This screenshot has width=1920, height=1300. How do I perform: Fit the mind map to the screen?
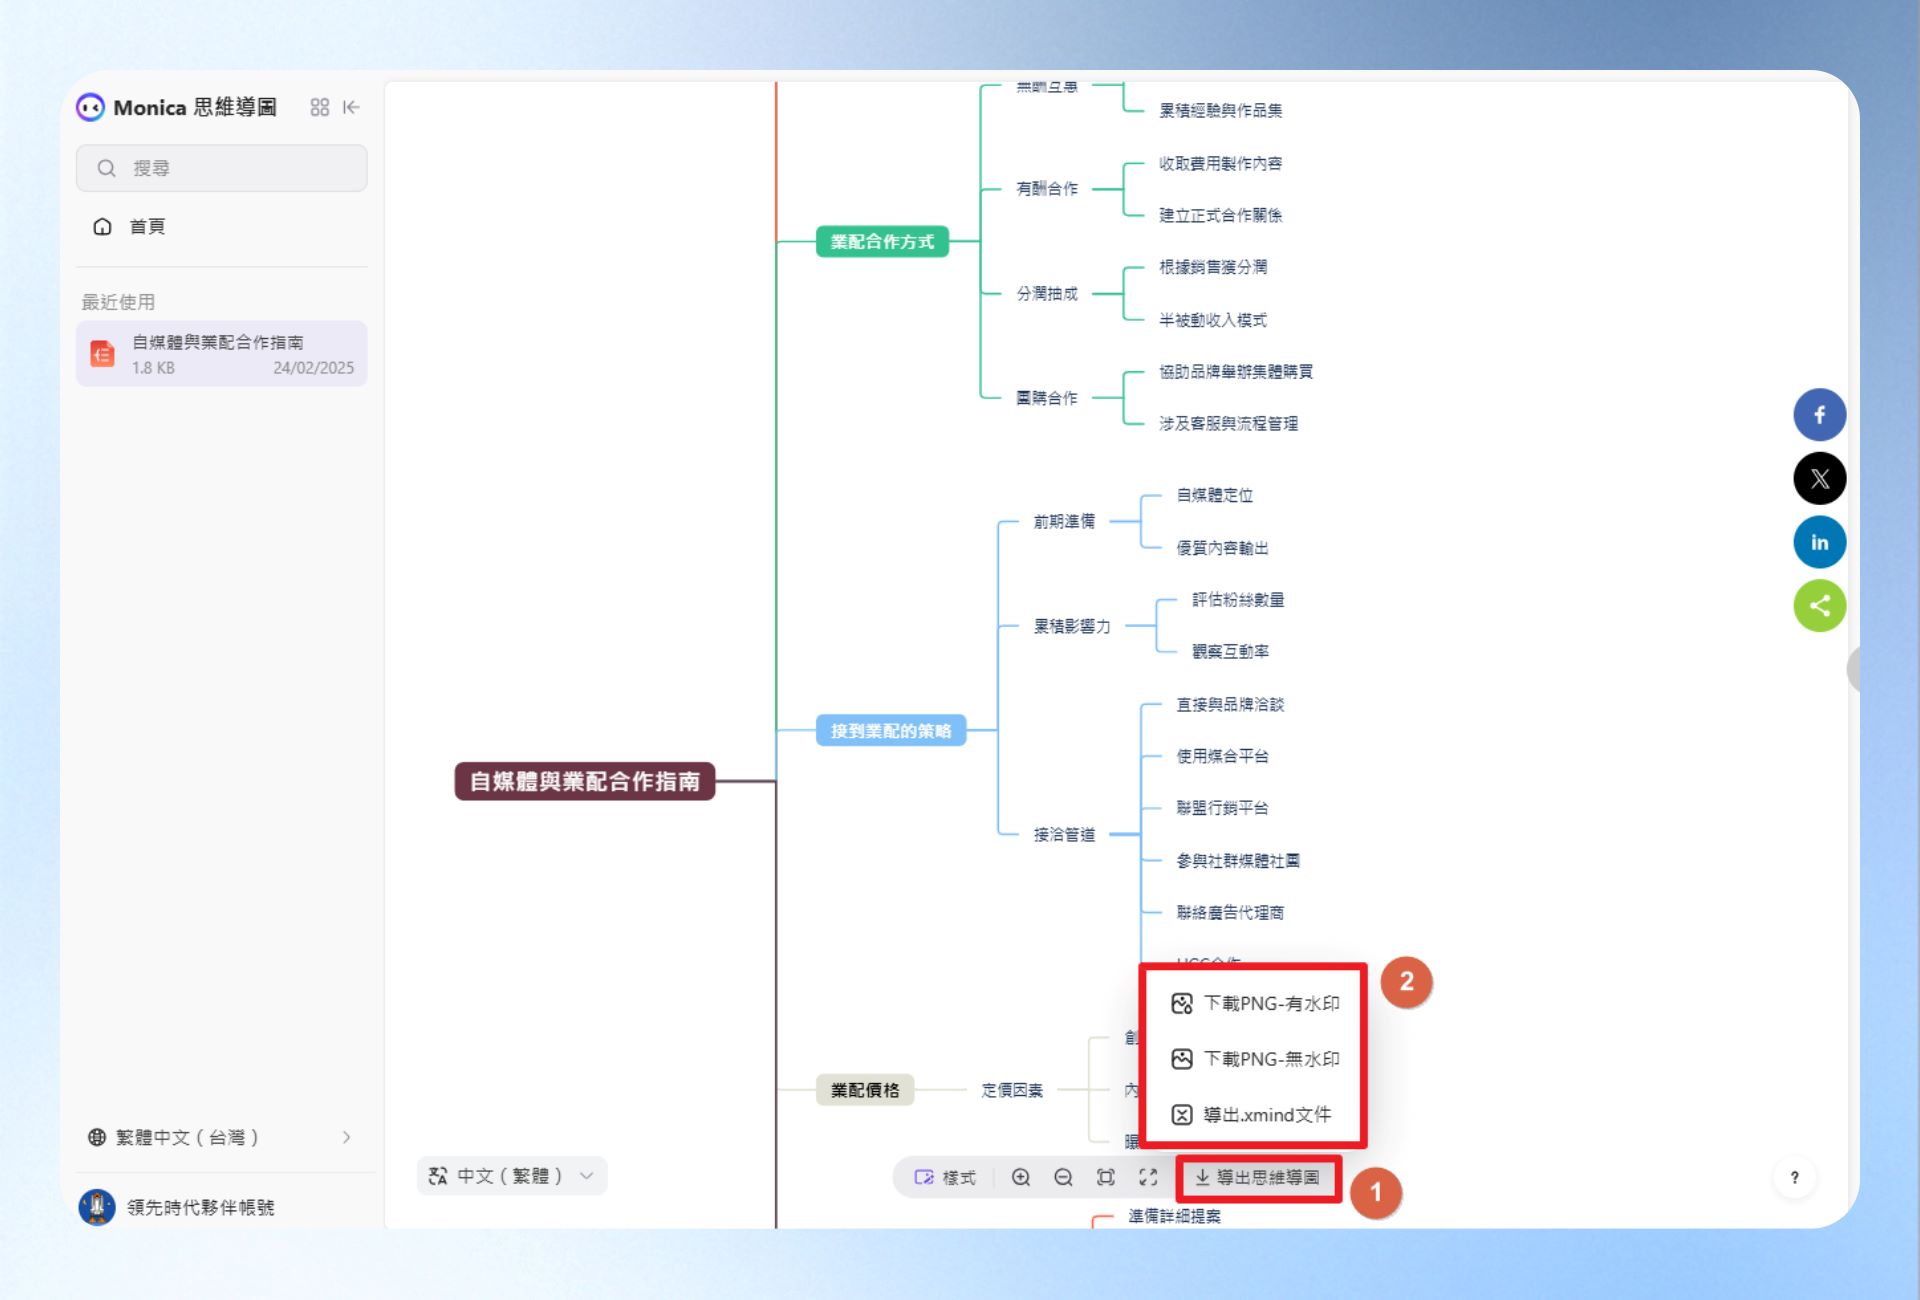(1106, 1177)
